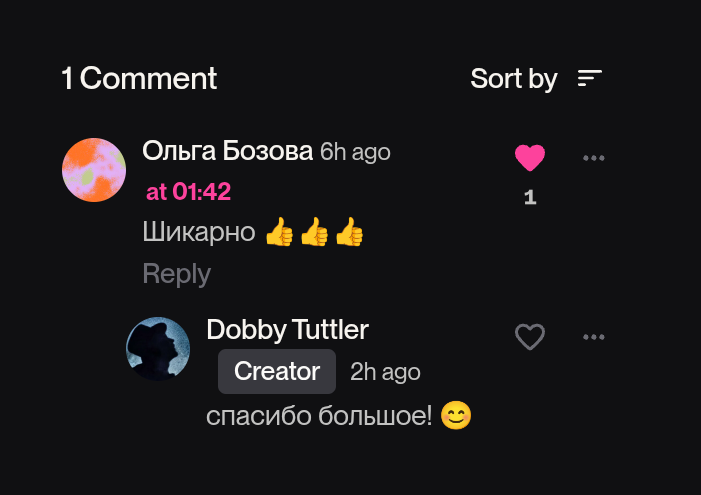Unlike Ольга Бозова's comment with pink heart
Image resolution: width=701 pixels, height=495 pixels.
coord(530,158)
